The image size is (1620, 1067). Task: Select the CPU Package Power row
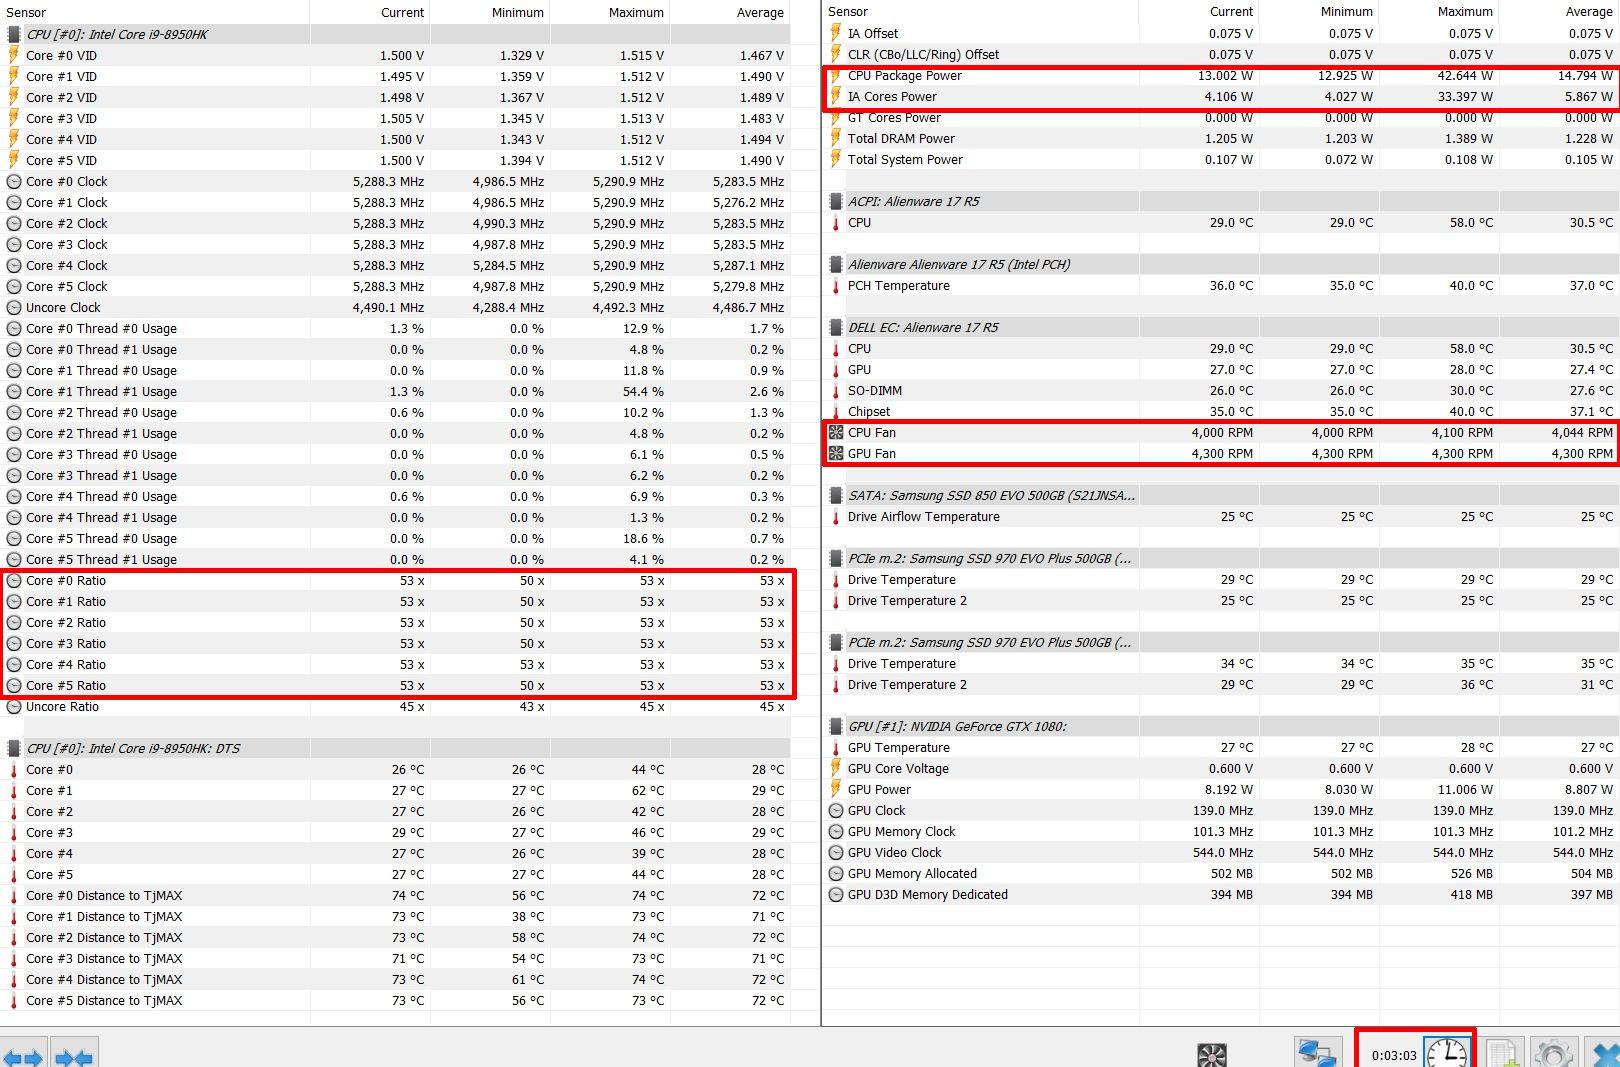[x=904, y=76]
